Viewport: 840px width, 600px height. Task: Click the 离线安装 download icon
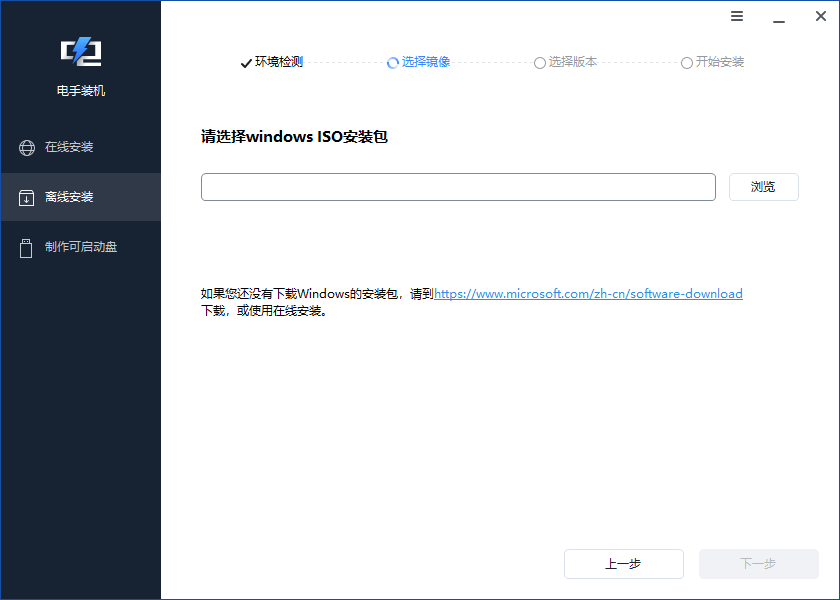pos(26,197)
